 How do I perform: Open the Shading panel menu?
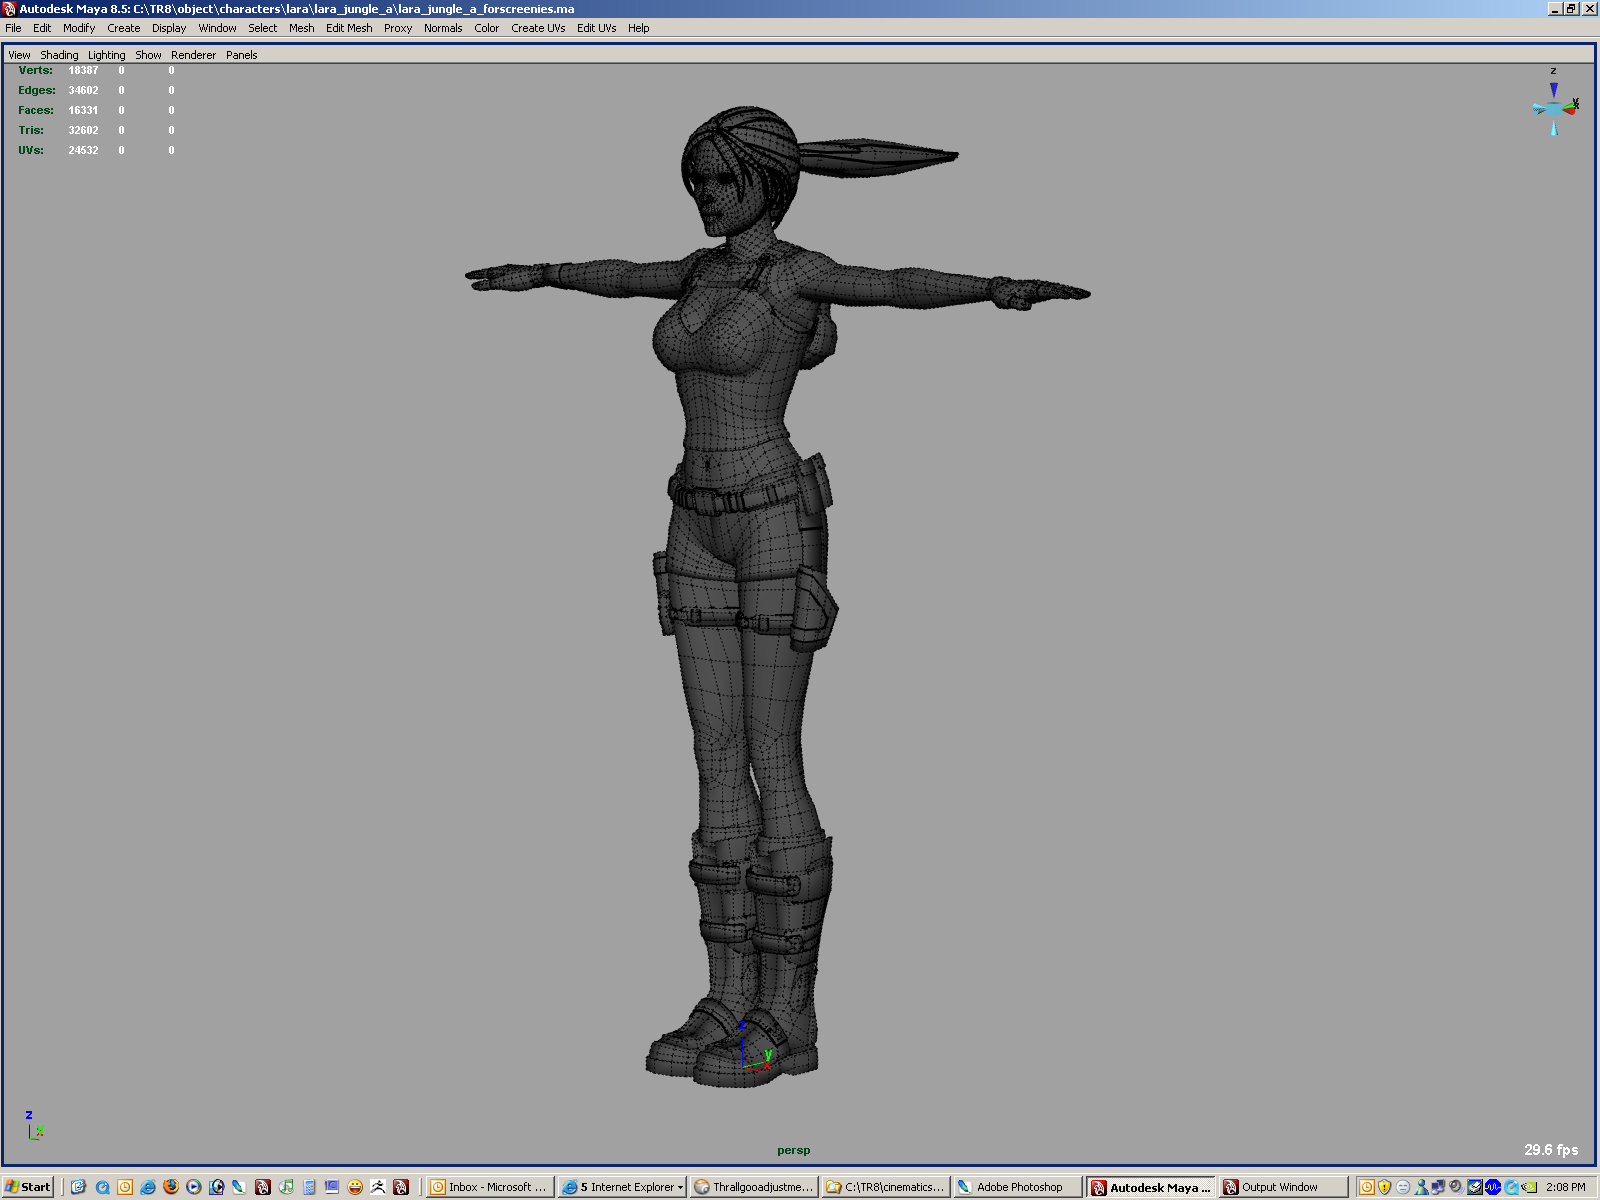pos(59,55)
